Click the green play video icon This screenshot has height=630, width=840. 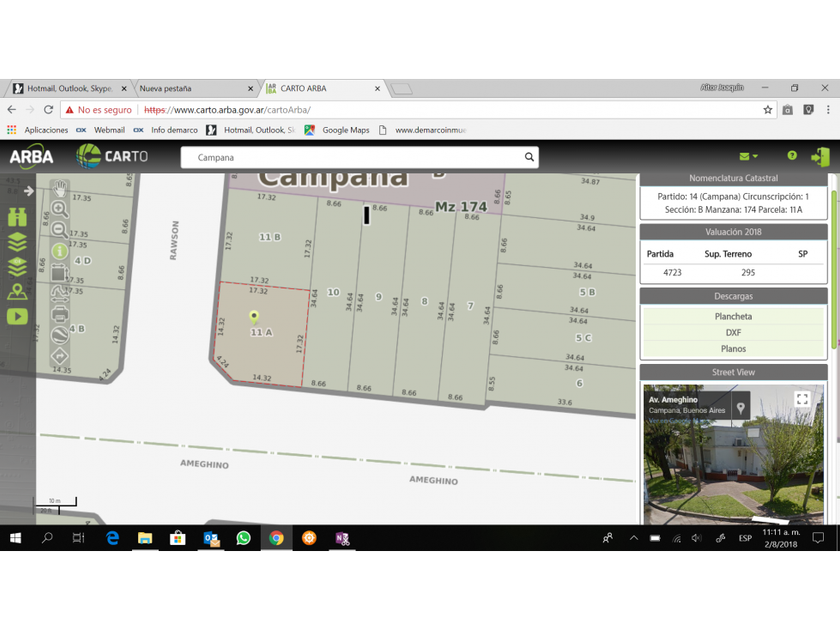click(x=17, y=316)
